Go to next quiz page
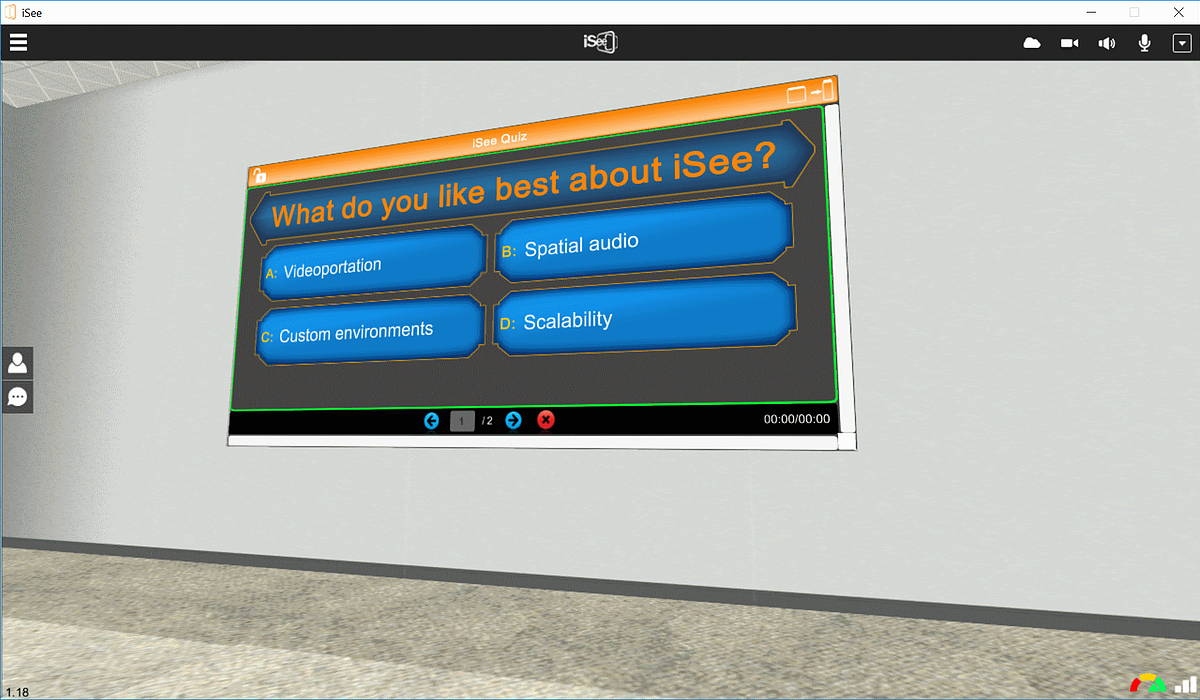This screenshot has width=1200, height=700. tap(513, 420)
